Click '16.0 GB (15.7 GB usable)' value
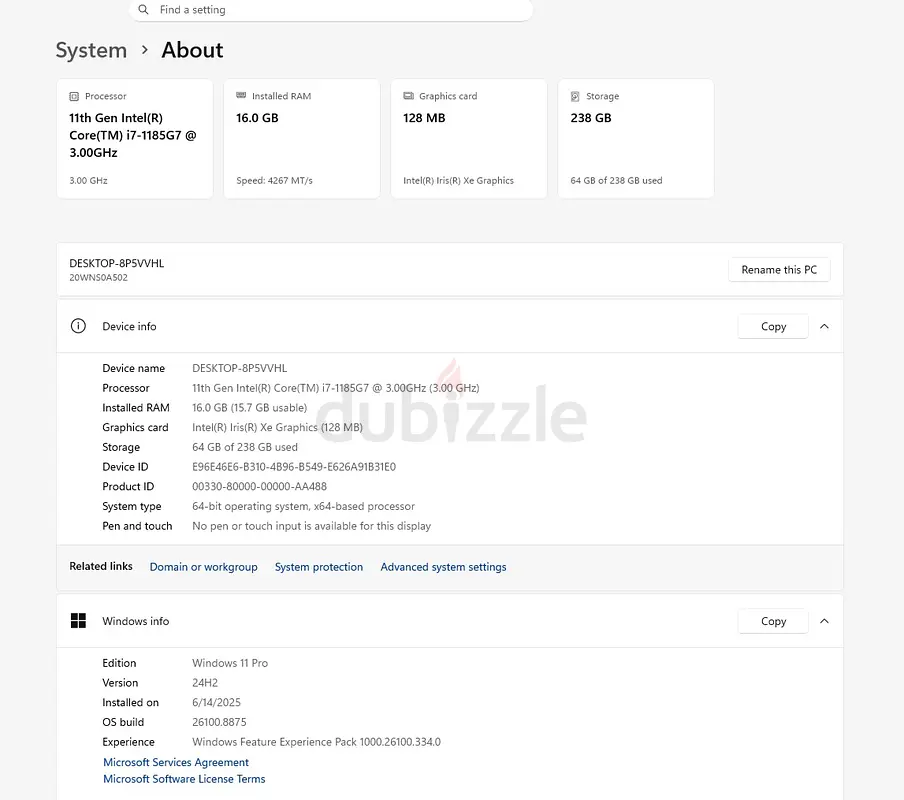Screen dimensions: 904x800 point(250,407)
